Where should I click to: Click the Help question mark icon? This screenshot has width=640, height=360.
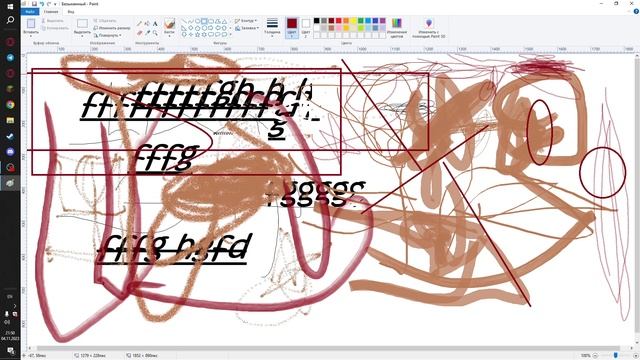point(636,11)
